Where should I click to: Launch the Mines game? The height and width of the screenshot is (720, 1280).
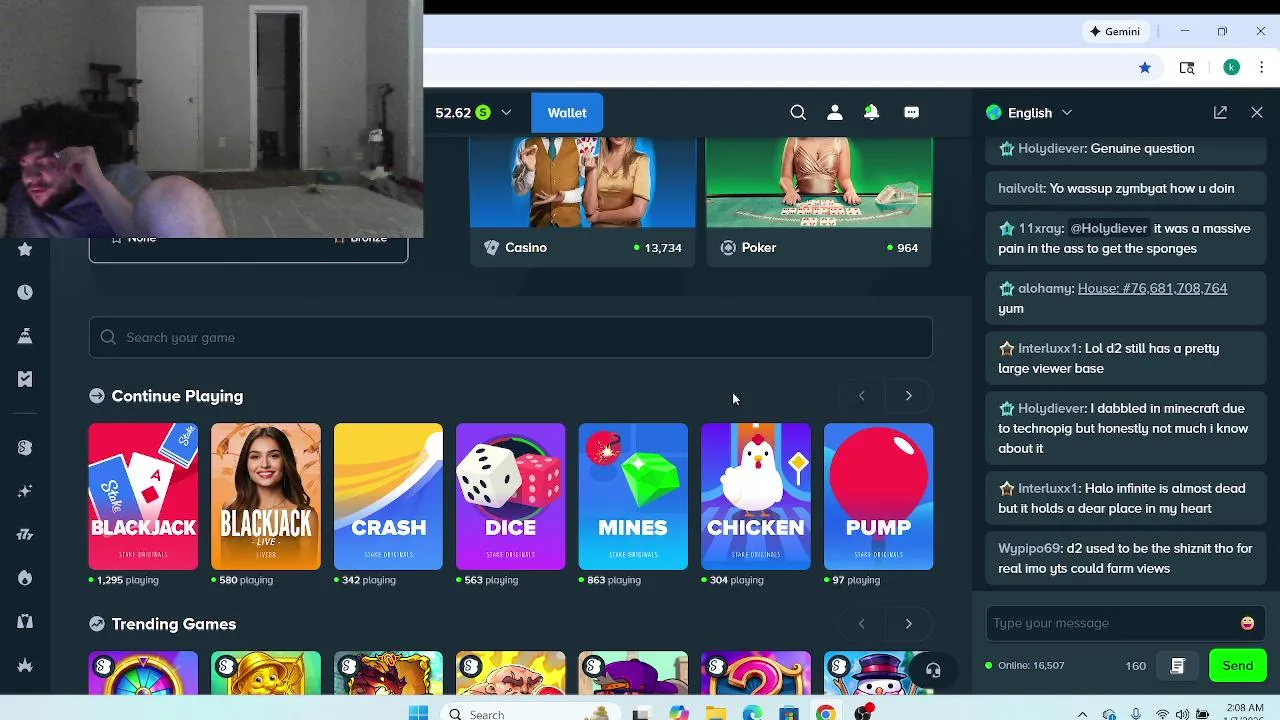pyautogui.click(x=633, y=496)
